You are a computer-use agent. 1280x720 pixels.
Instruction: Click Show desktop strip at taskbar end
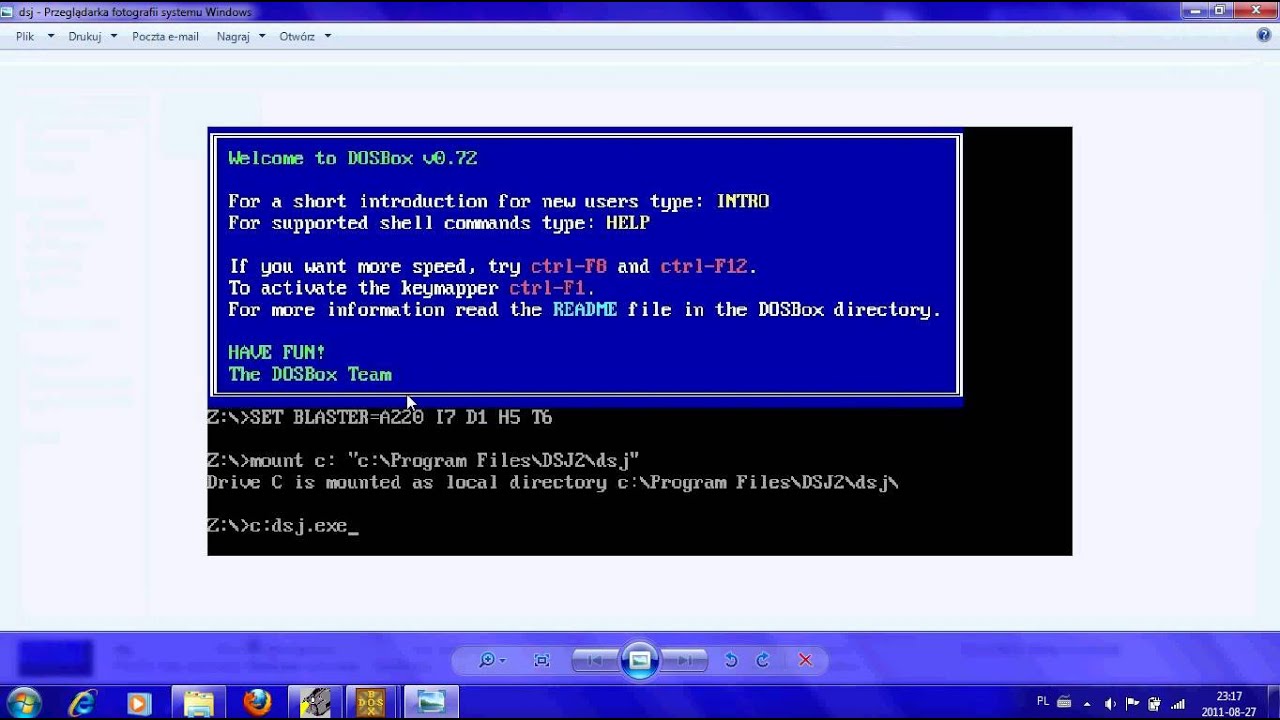[x=1273, y=703]
